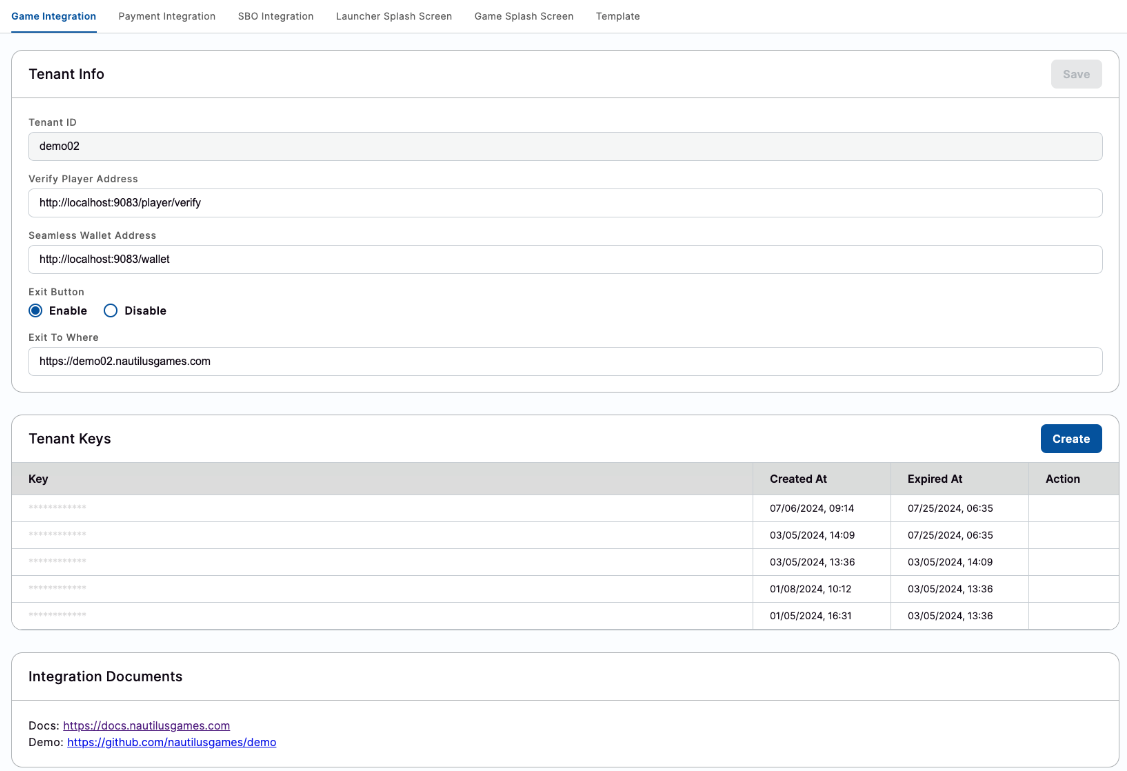The image size is (1127, 771).
Task: Open the GitHub demo repository link
Action: click(x=171, y=743)
